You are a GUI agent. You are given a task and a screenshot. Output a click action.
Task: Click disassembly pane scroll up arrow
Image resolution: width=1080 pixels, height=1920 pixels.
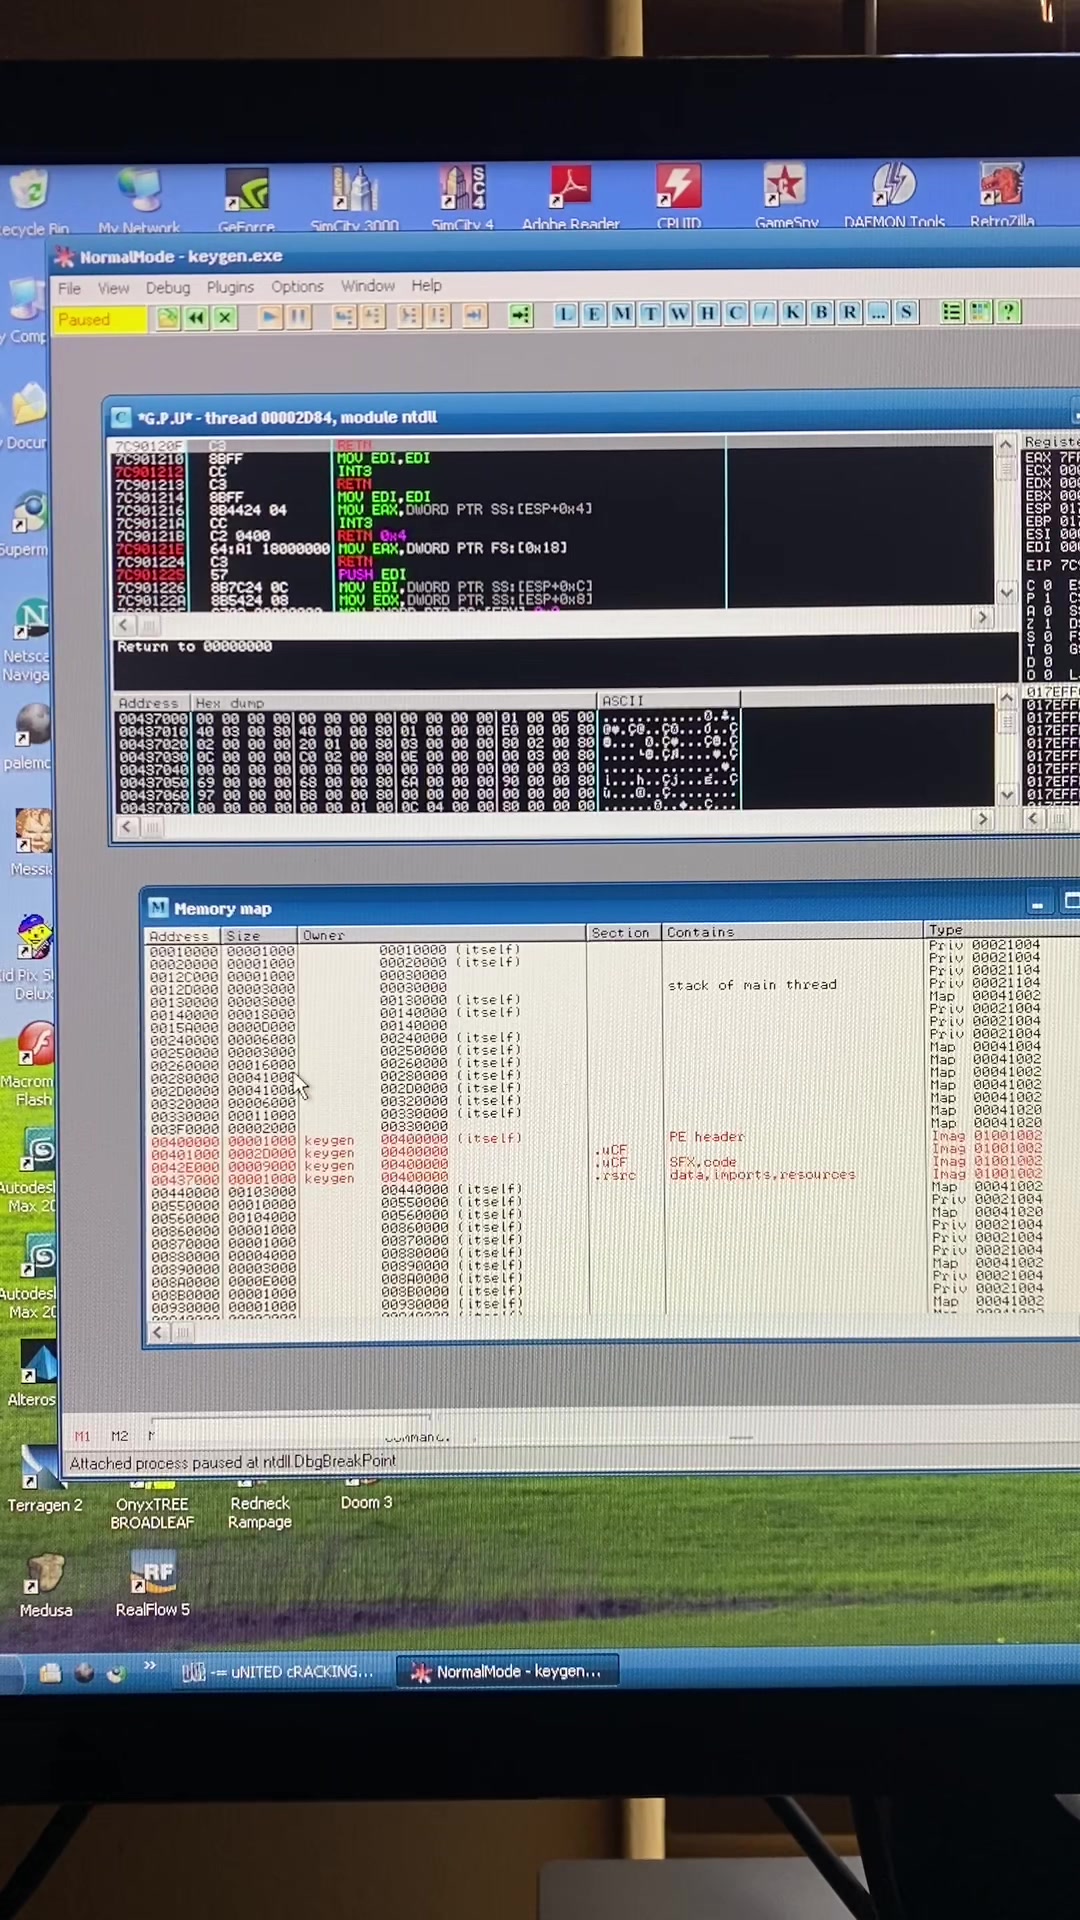1006,444
